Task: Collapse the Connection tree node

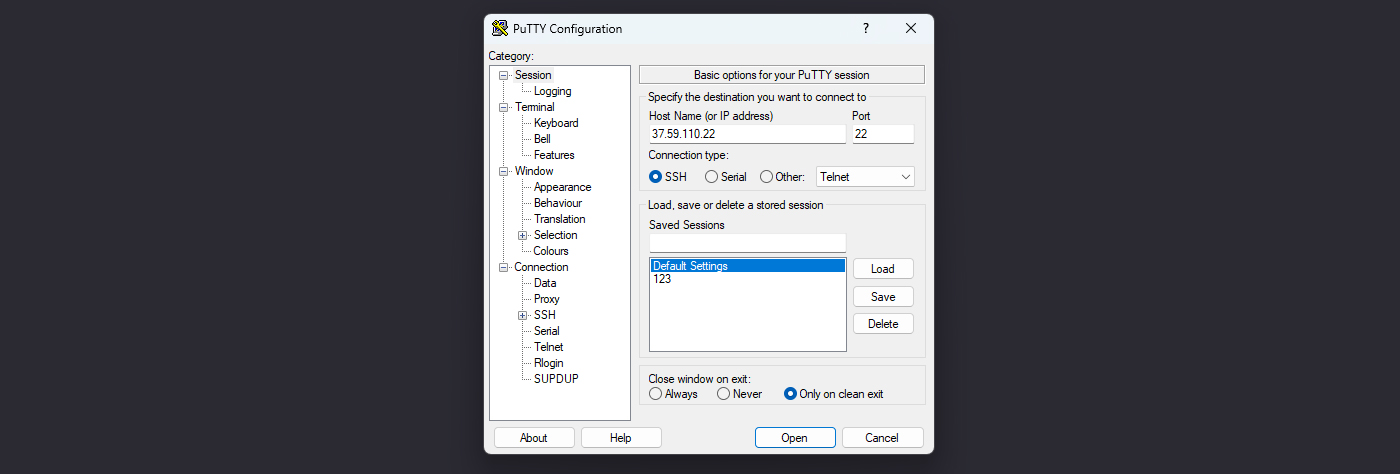Action: click(504, 267)
